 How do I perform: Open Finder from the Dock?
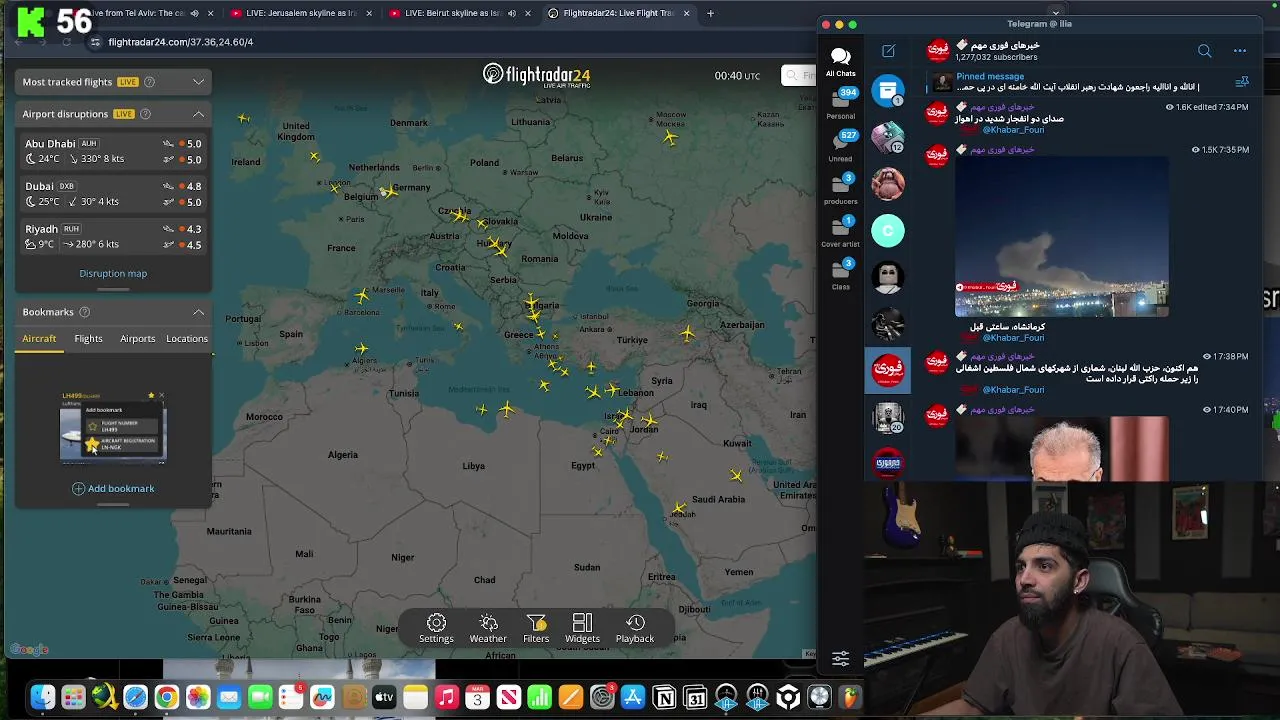click(42, 697)
